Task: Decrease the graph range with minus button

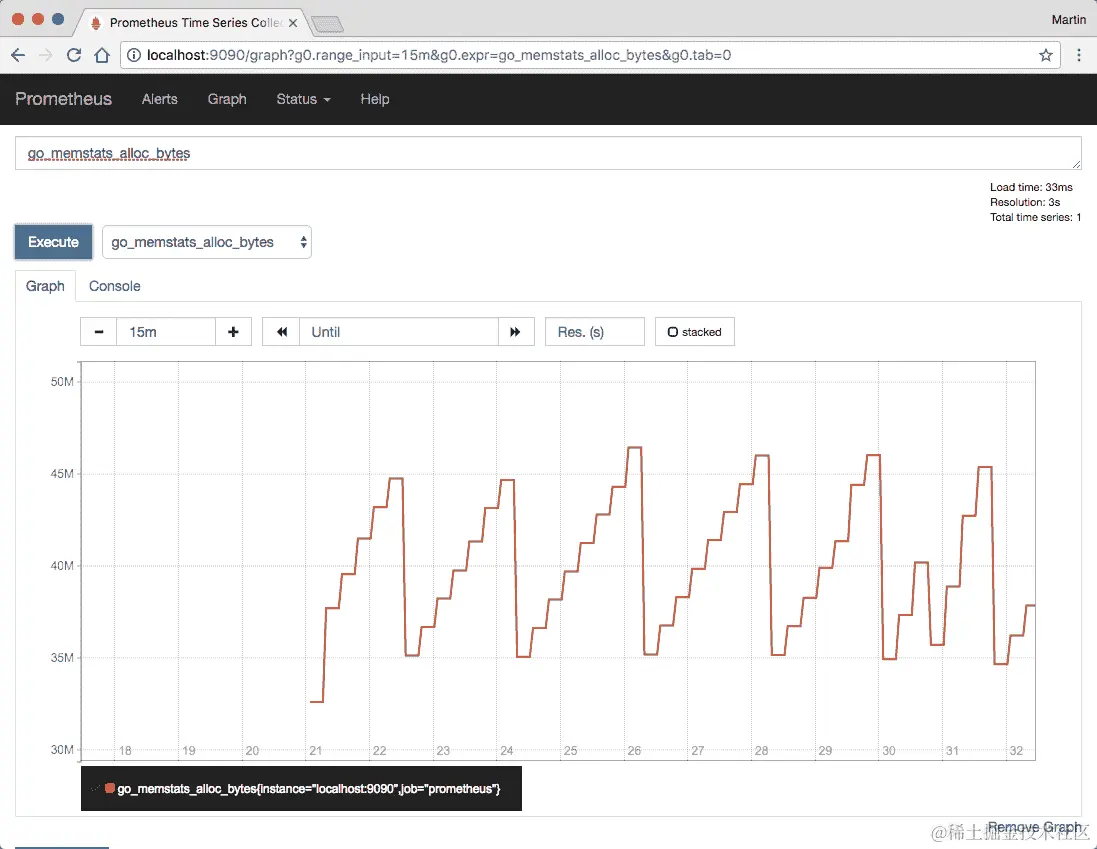Action: 99,331
